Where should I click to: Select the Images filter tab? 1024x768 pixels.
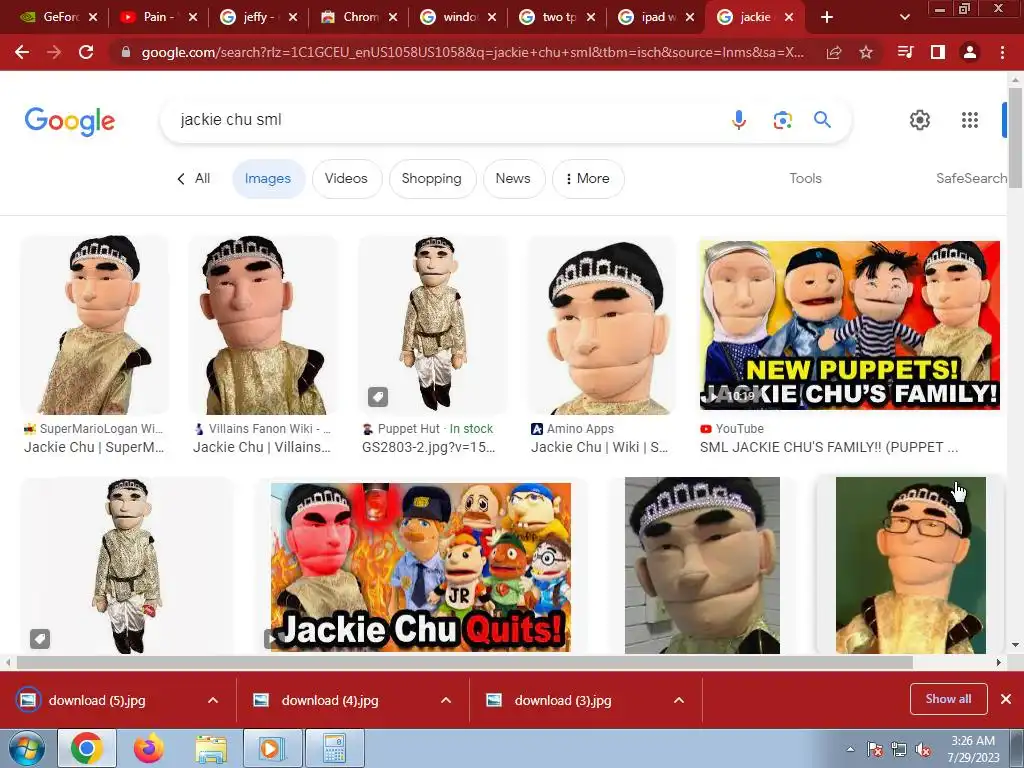tap(268, 178)
